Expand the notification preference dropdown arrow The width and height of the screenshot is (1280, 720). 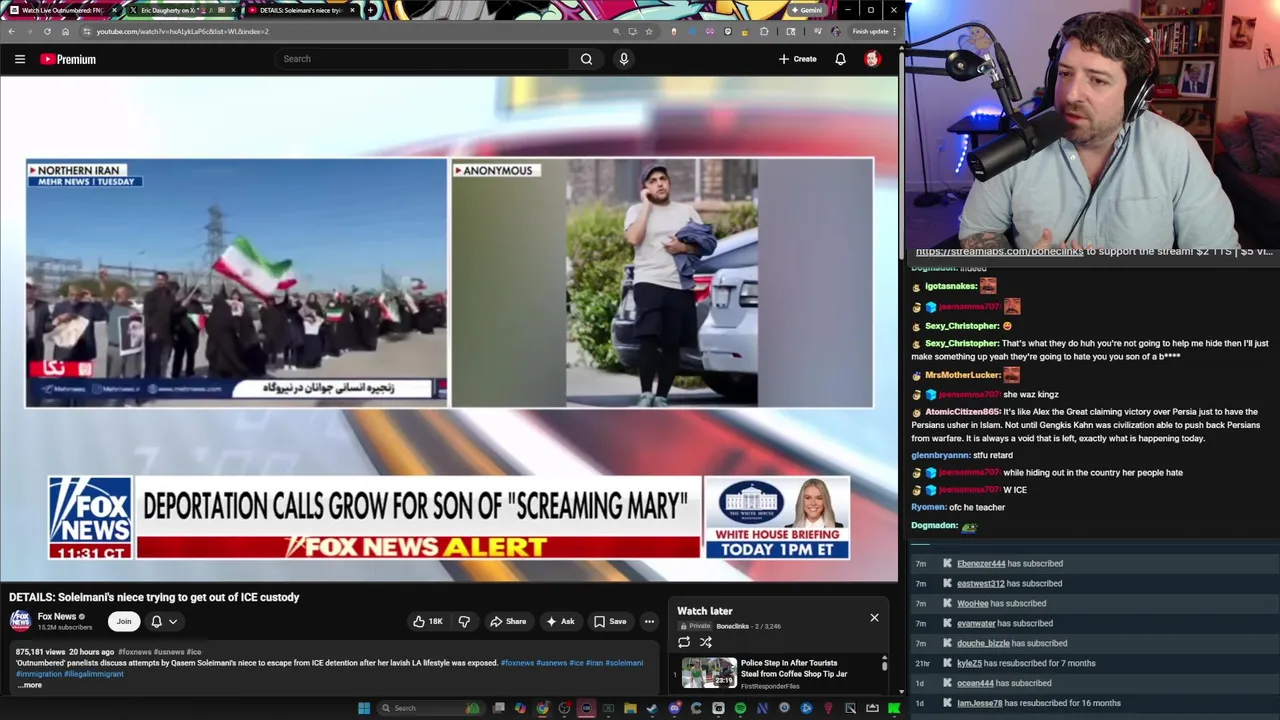tap(173, 622)
